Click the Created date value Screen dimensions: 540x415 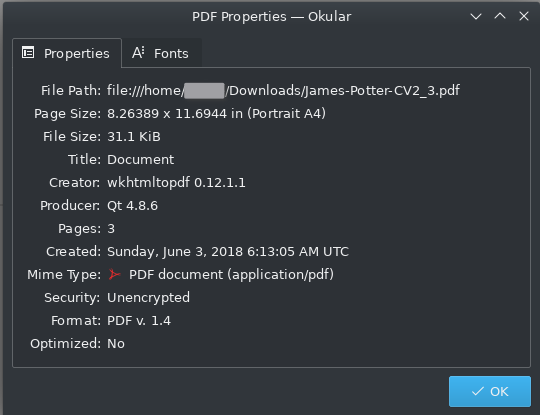pyautogui.click(x=228, y=252)
